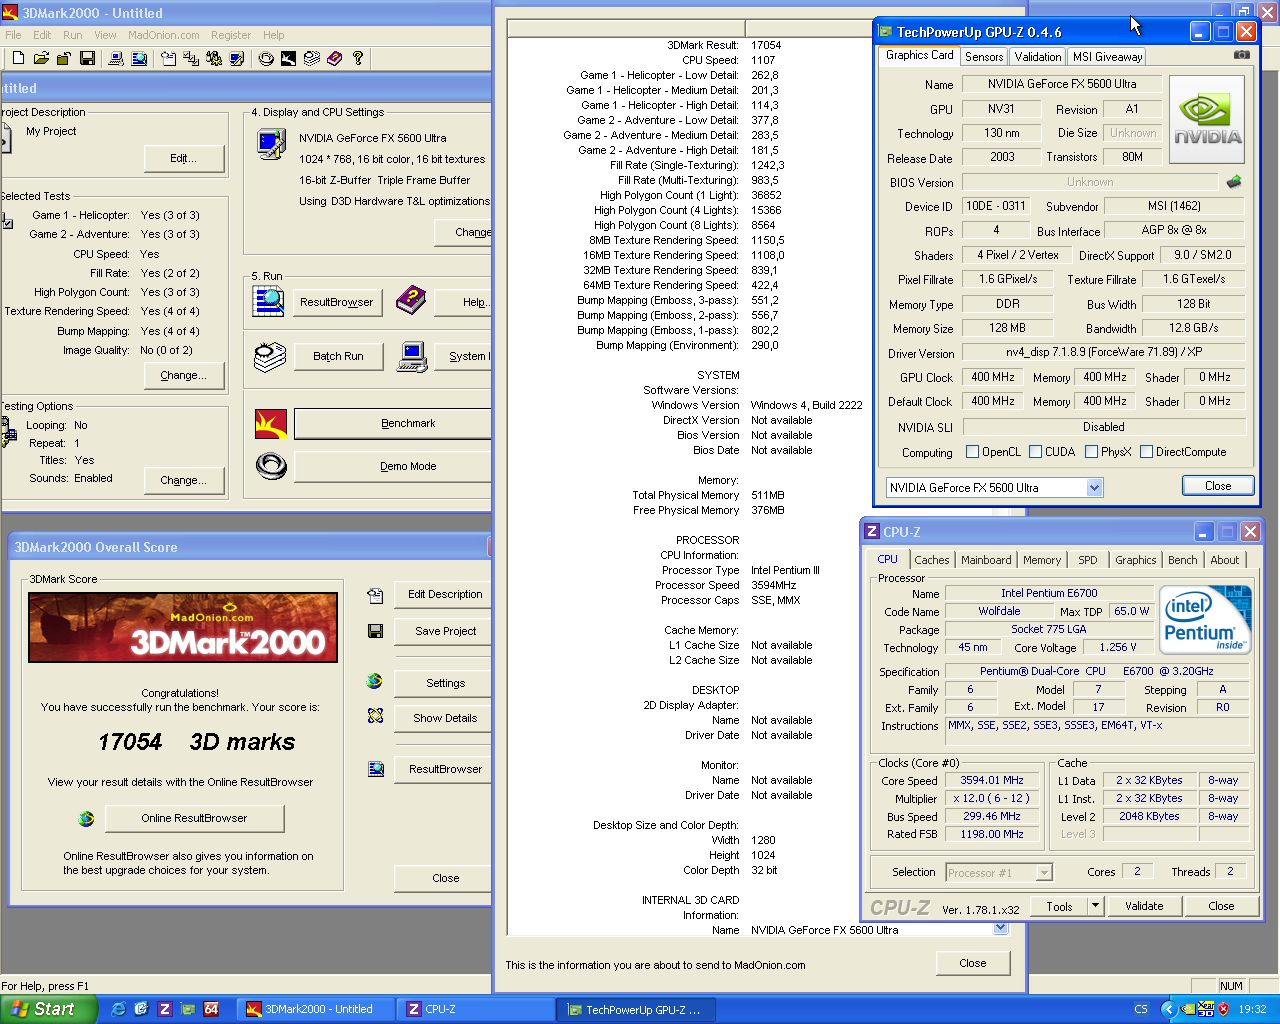Click the Validate button in CPU-Z
1280x1024 pixels.
click(1144, 906)
